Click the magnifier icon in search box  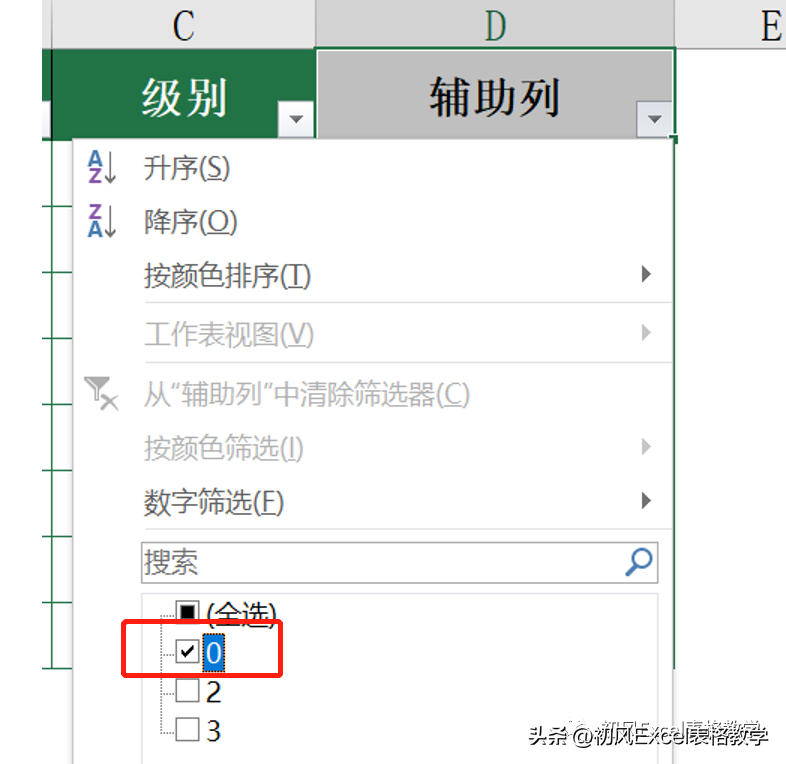coord(639,562)
